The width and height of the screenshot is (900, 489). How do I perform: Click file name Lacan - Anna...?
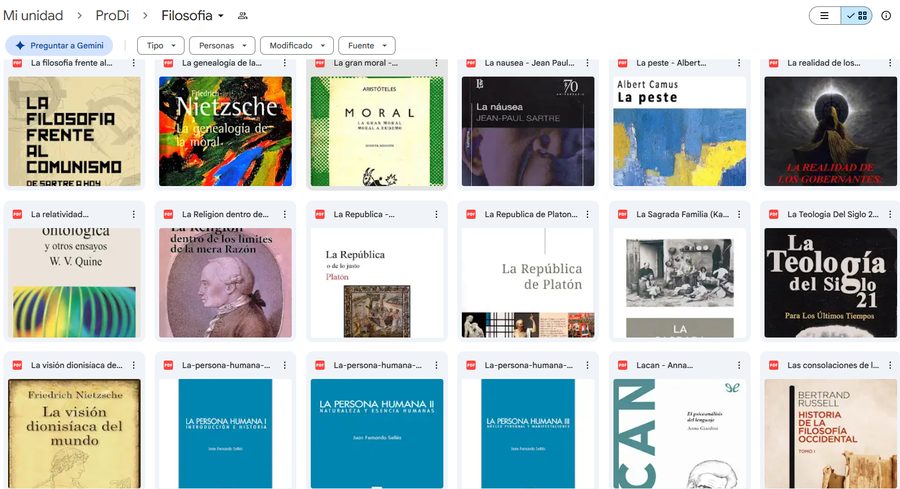click(x=664, y=365)
